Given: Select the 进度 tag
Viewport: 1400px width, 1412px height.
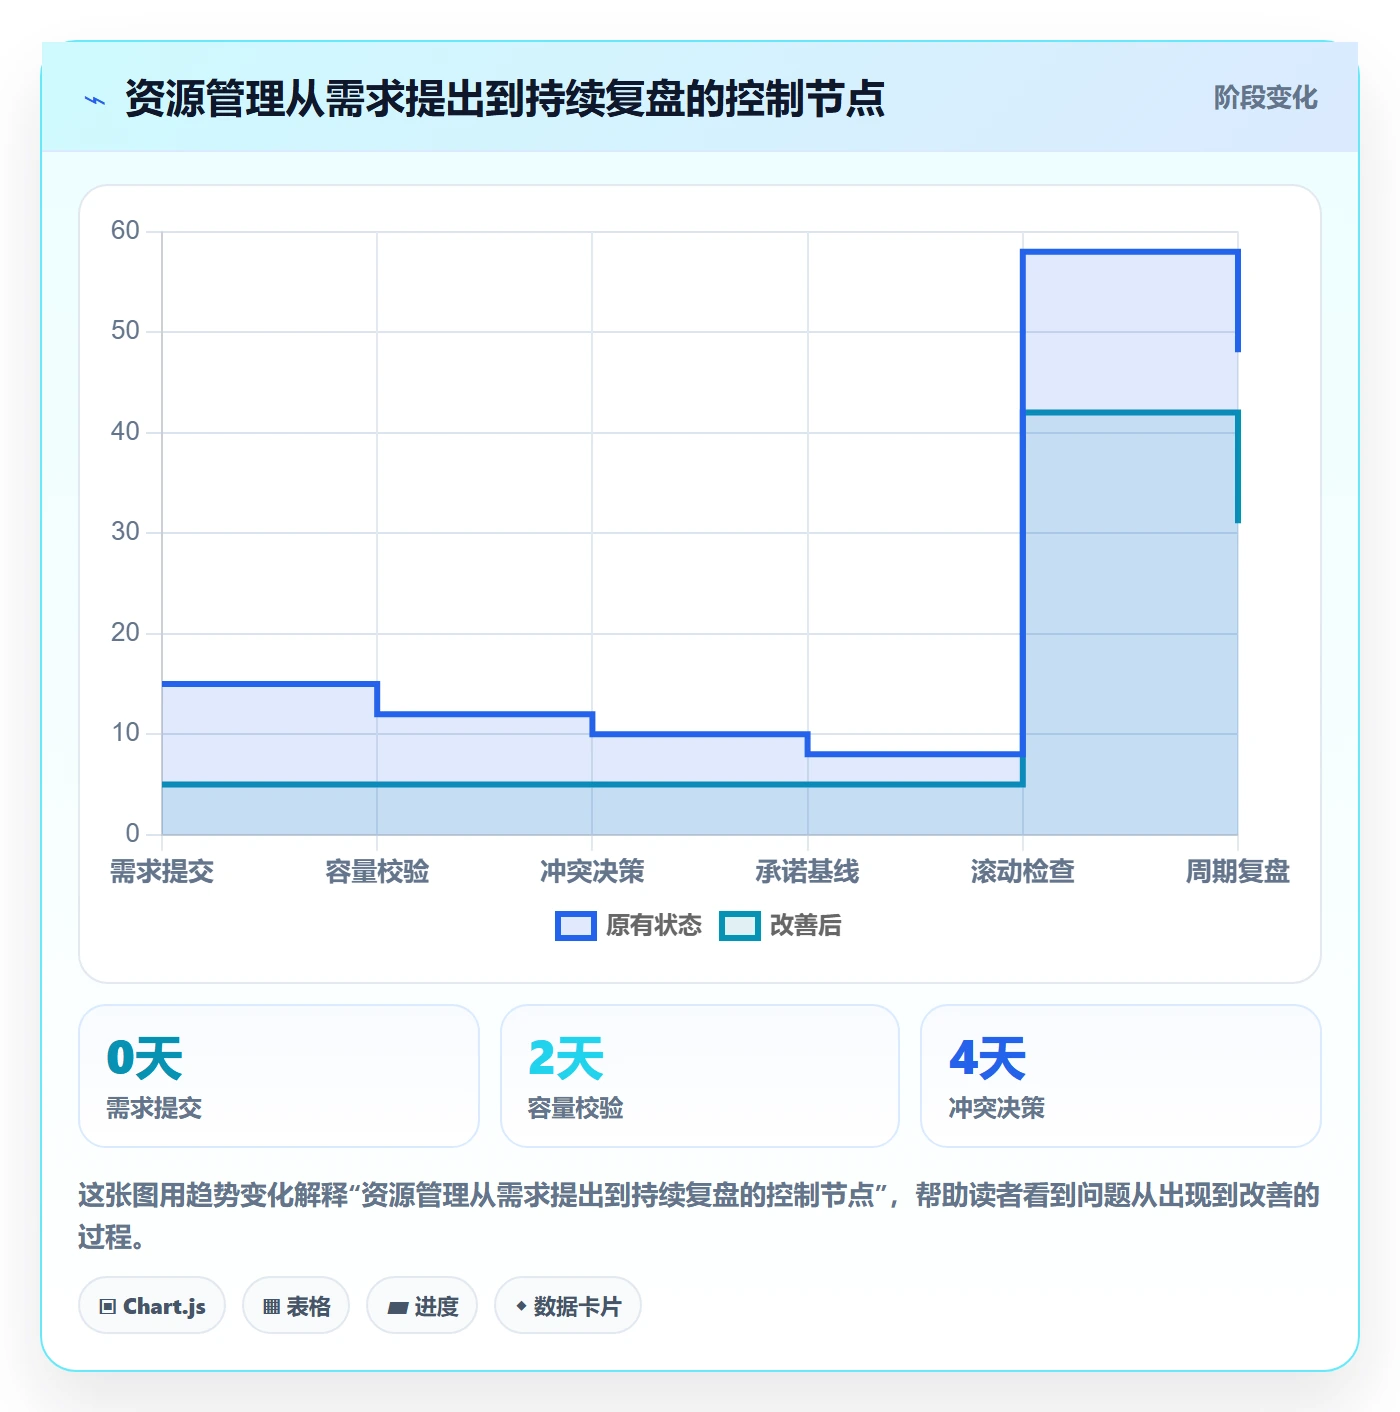Looking at the screenshot, I should point(422,1306).
